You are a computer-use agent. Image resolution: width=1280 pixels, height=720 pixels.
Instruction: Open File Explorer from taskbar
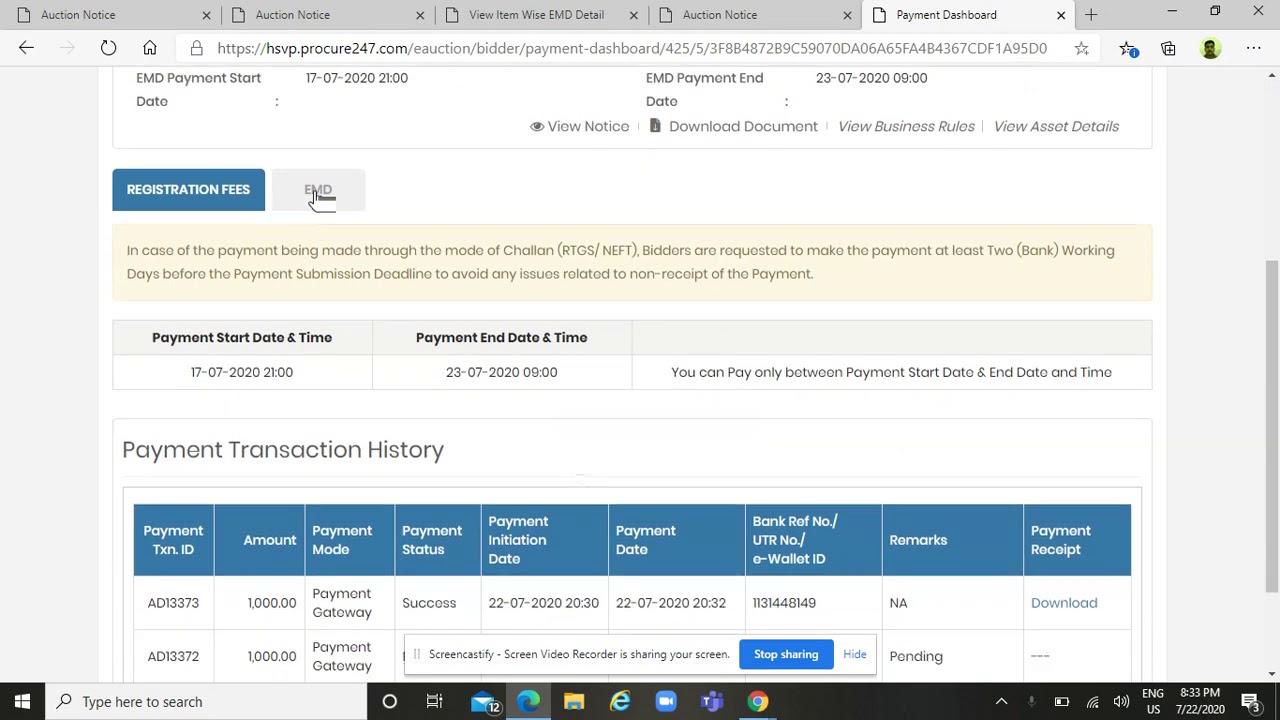click(x=574, y=702)
